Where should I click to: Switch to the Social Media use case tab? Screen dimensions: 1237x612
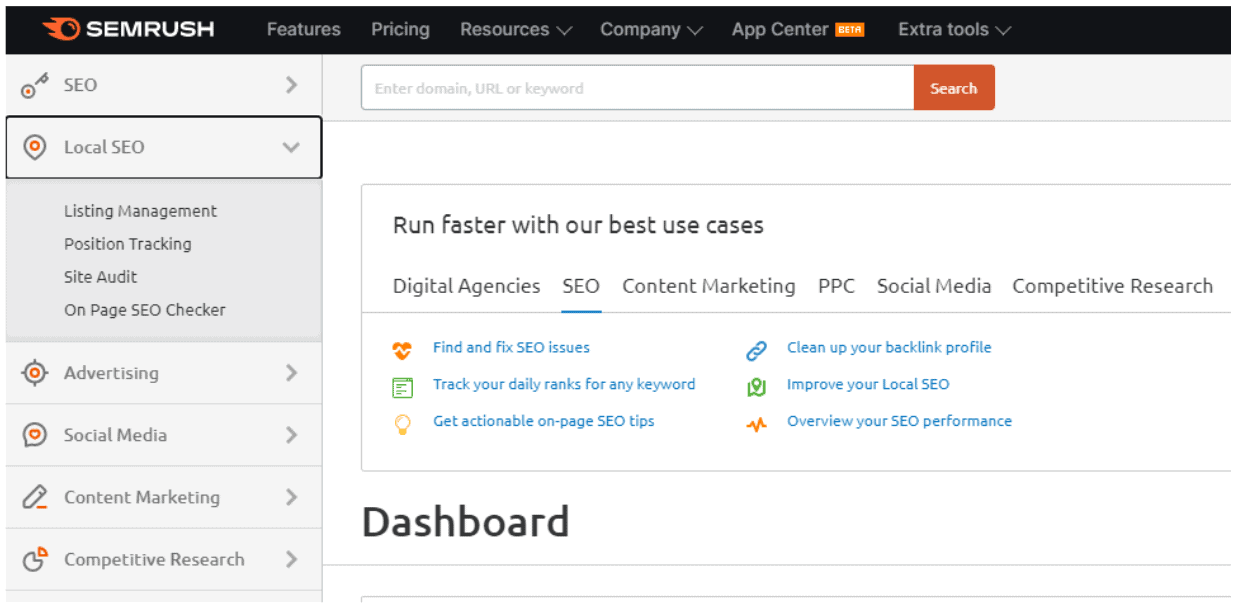pos(934,286)
